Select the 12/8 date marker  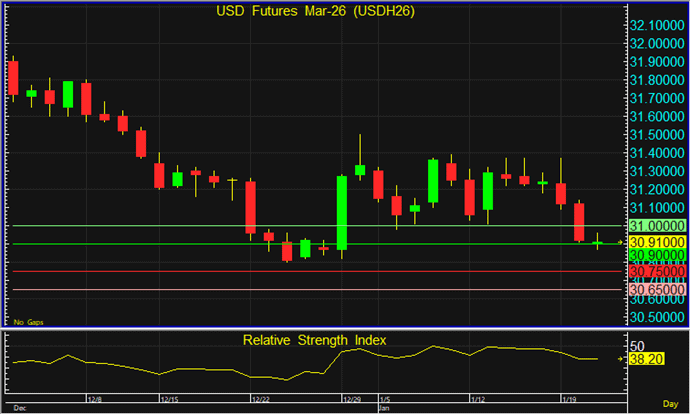[96, 399]
